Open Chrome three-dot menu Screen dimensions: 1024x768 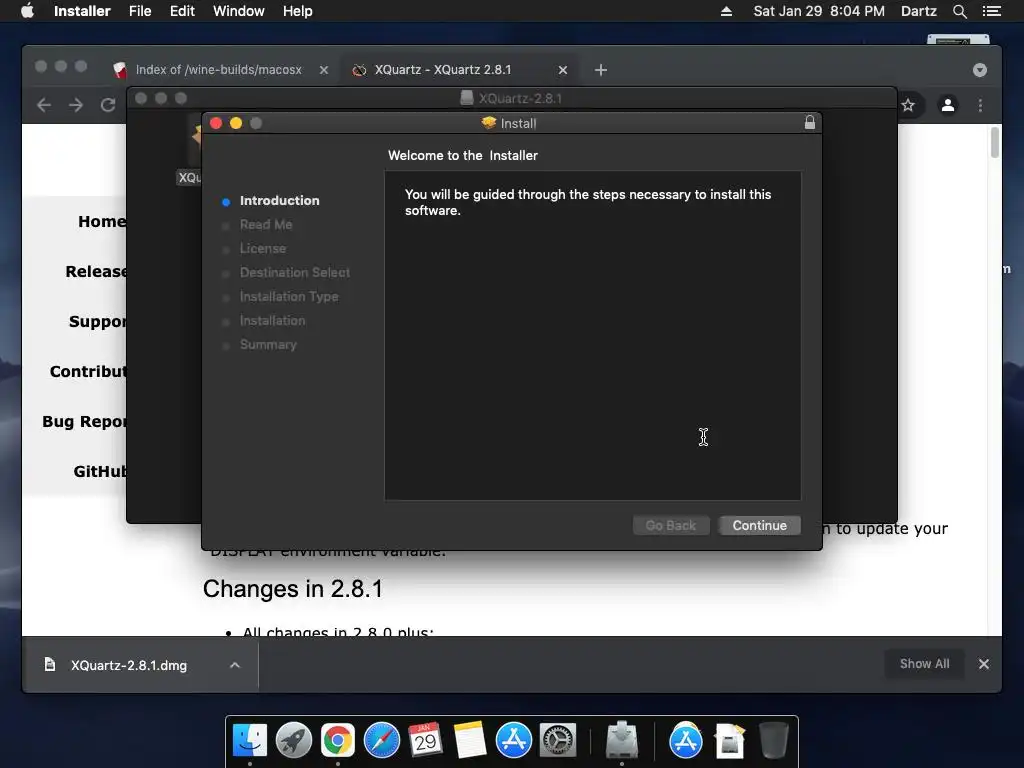980,105
